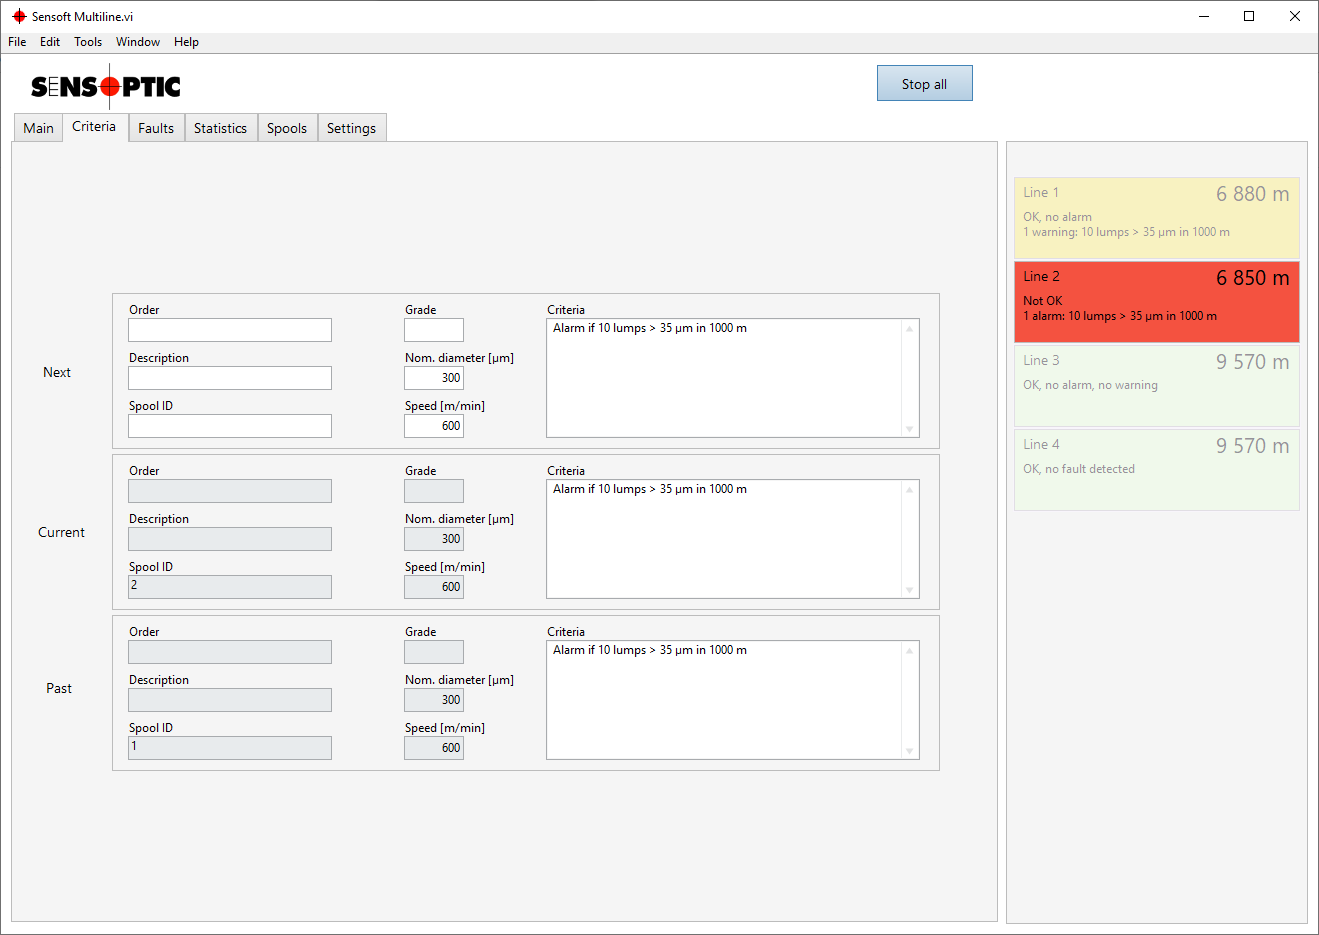Close the Sensoft Multiline window

[1295, 16]
